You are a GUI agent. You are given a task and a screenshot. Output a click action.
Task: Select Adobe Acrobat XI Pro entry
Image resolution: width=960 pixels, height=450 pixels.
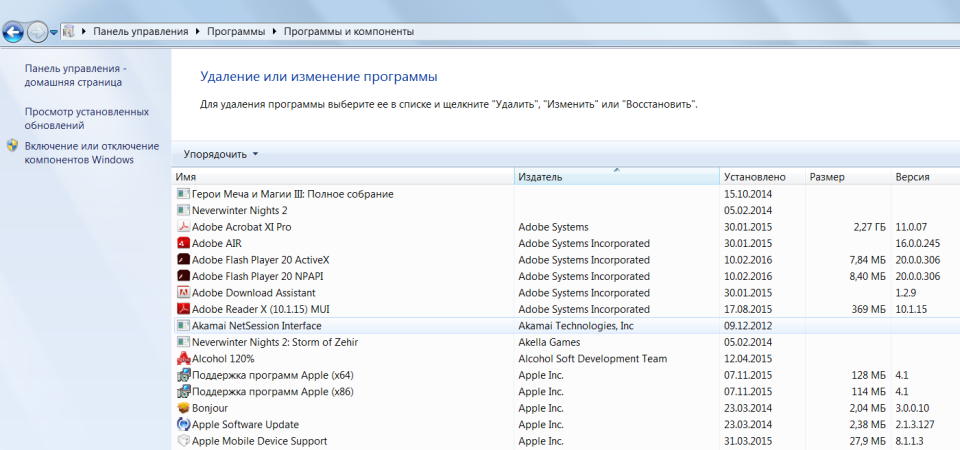tap(242, 227)
